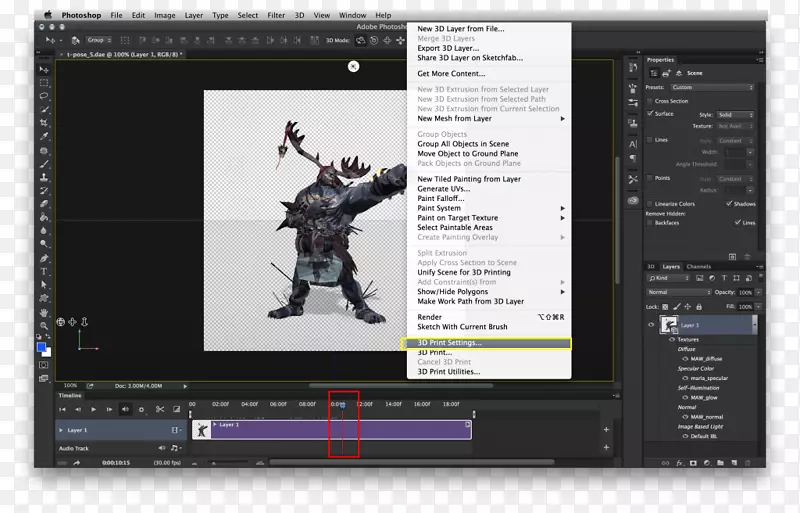Select the Brush tool
800x513 pixels.
pyautogui.click(x=44, y=164)
